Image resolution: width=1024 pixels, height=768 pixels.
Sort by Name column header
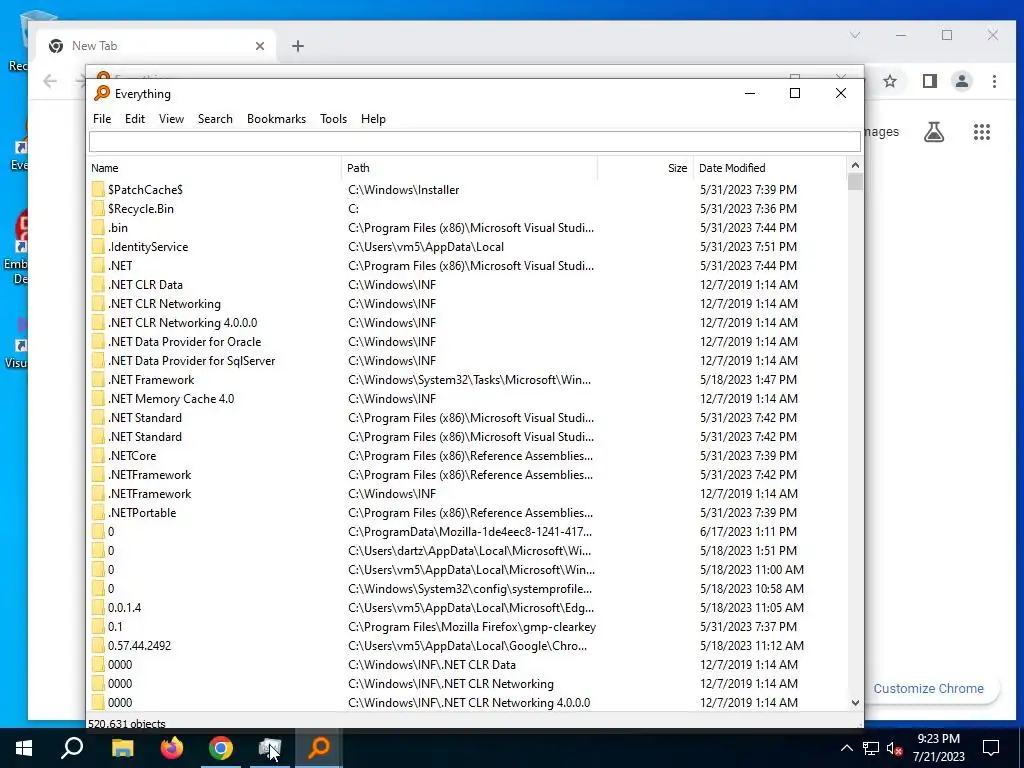[214, 168]
